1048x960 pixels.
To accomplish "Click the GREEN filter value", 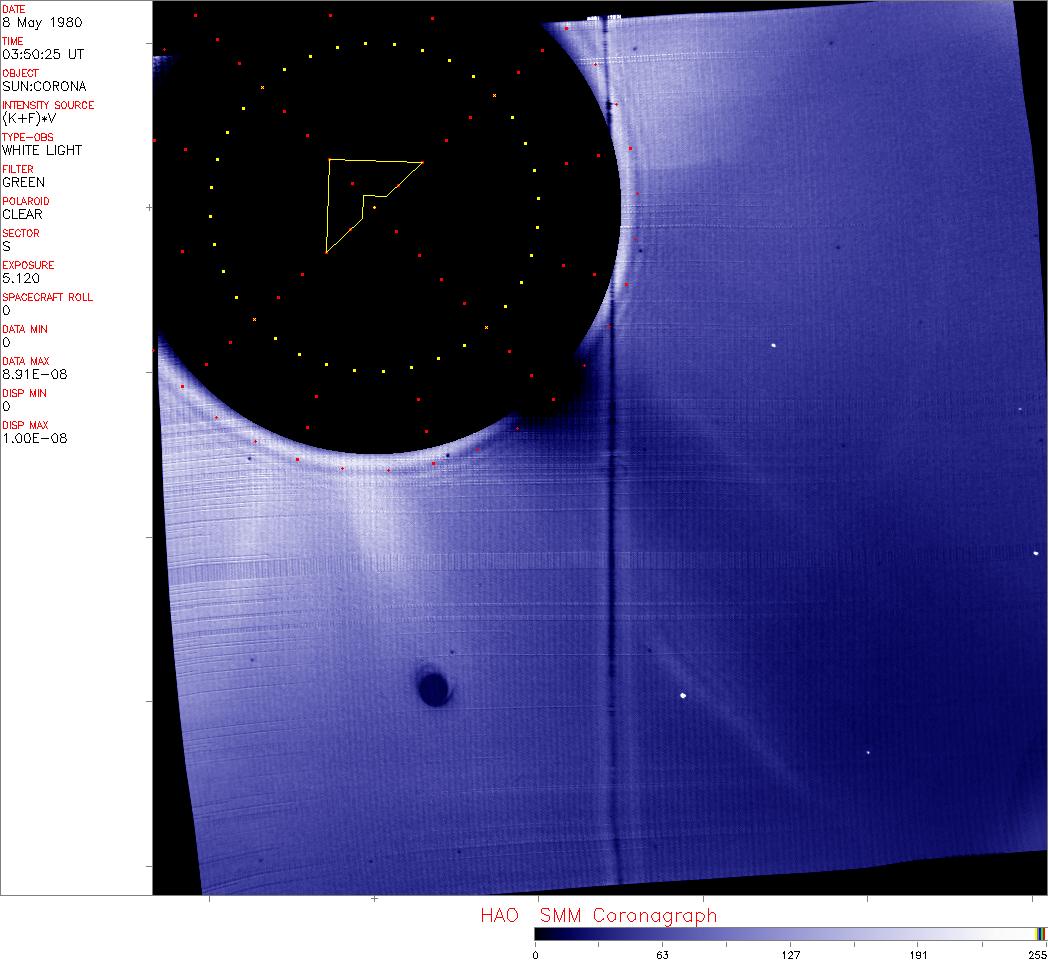I will pyautogui.click(x=24, y=182).
